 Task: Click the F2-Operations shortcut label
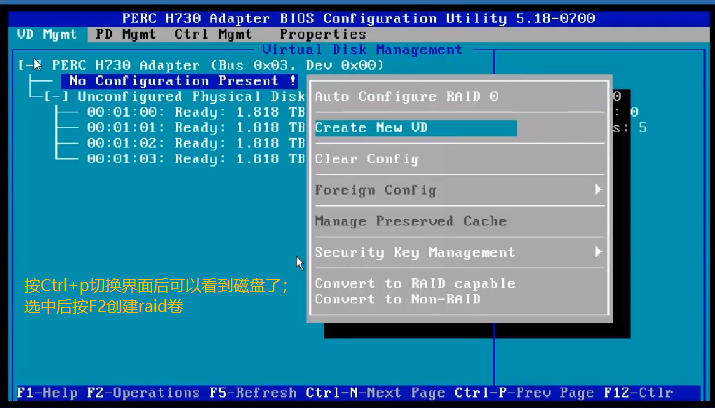143,393
